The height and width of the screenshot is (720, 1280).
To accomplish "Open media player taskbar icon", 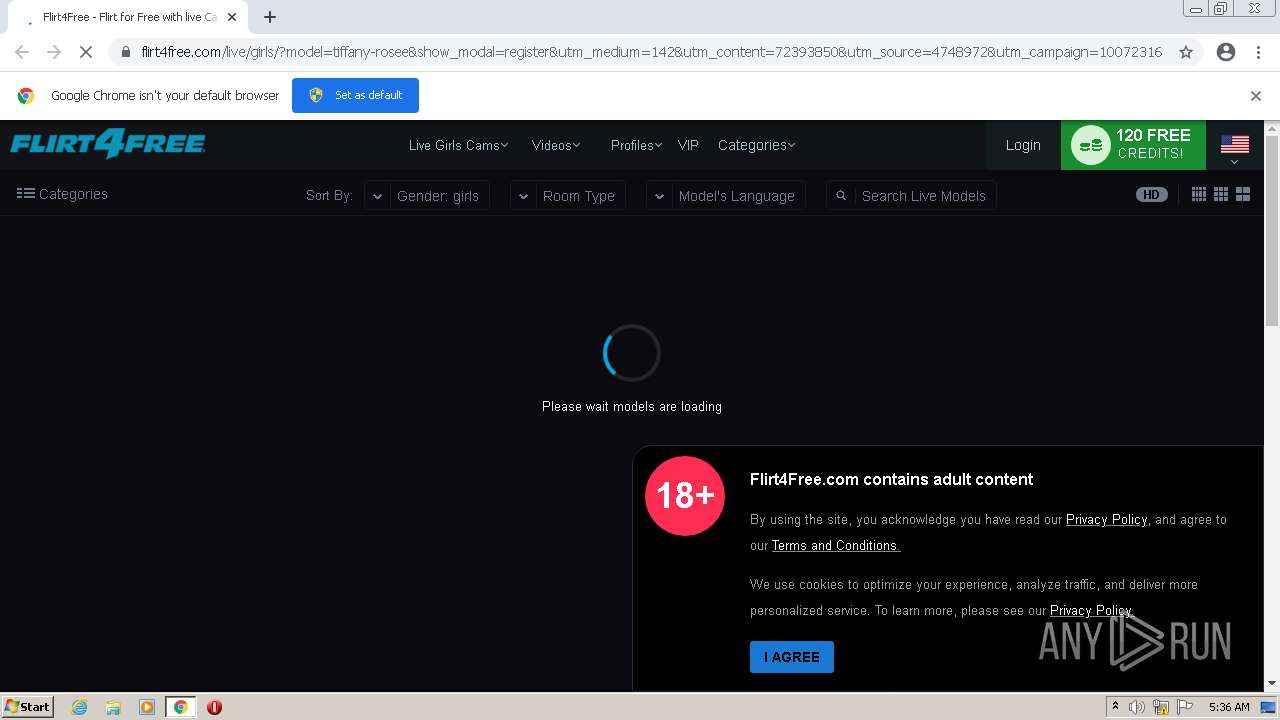I will [147, 707].
